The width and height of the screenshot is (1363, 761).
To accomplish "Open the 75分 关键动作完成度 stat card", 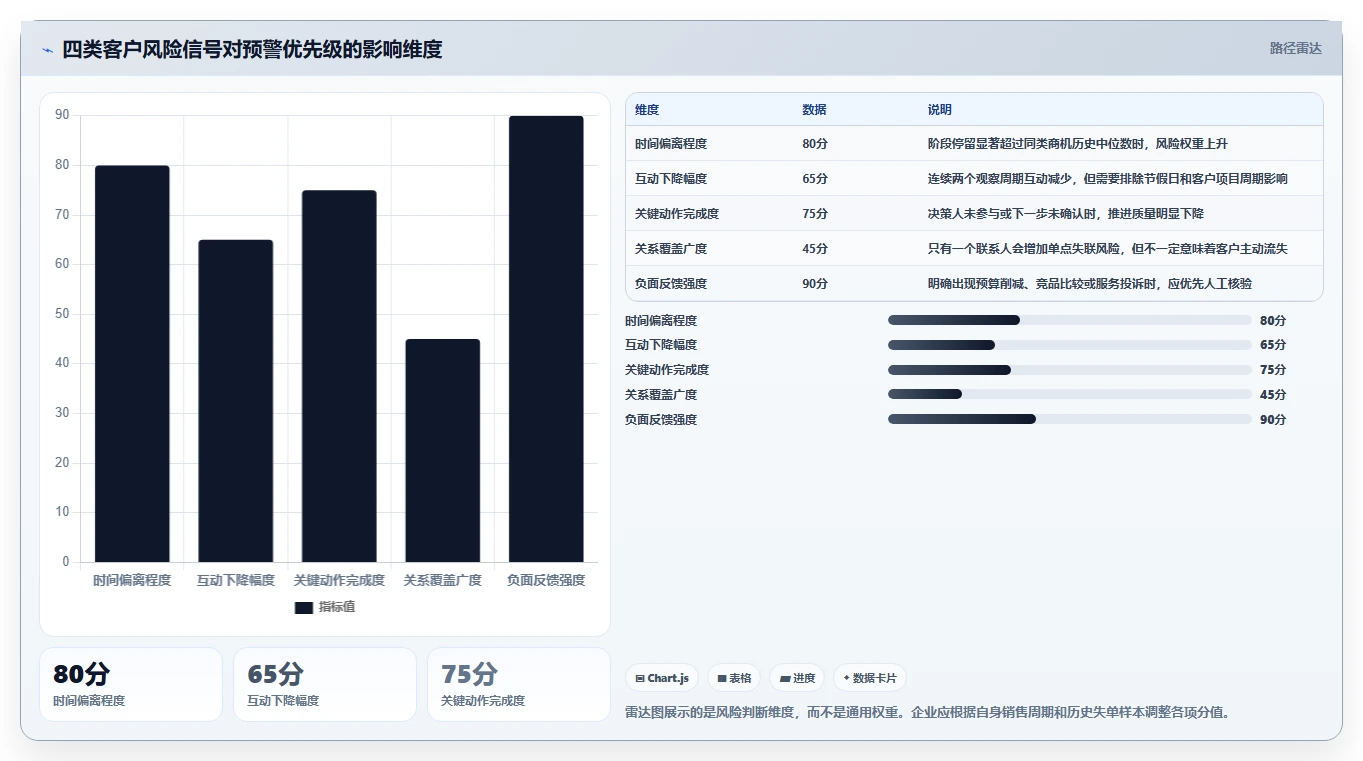I will pyautogui.click(x=519, y=685).
